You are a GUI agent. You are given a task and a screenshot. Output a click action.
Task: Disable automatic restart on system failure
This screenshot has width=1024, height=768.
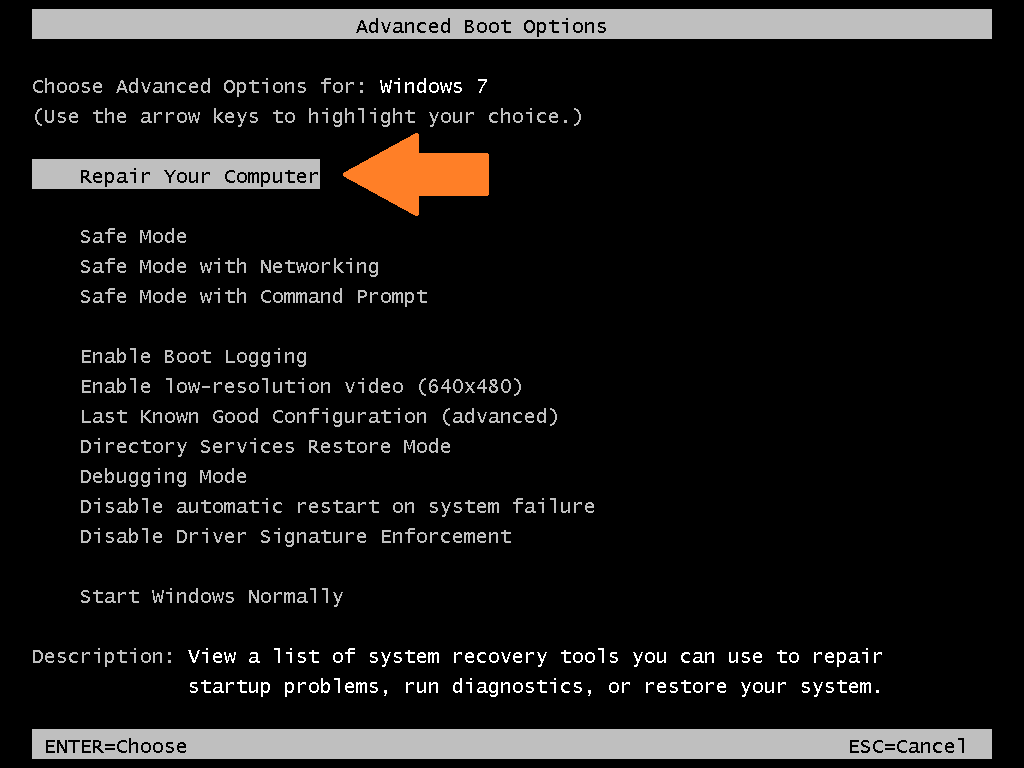click(x=337, y=506)
